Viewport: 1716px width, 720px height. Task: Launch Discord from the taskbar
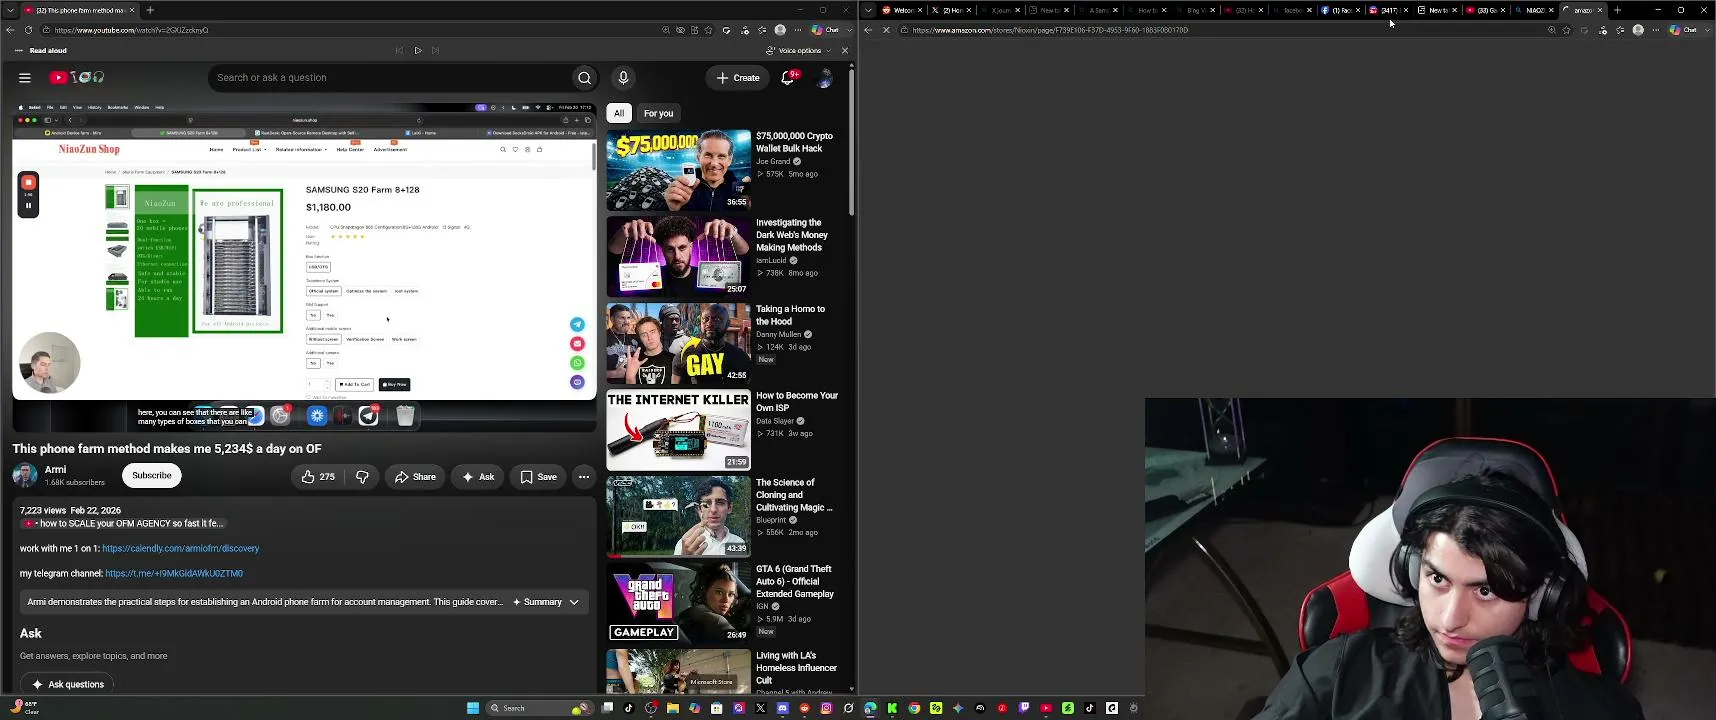coord(783,708)
